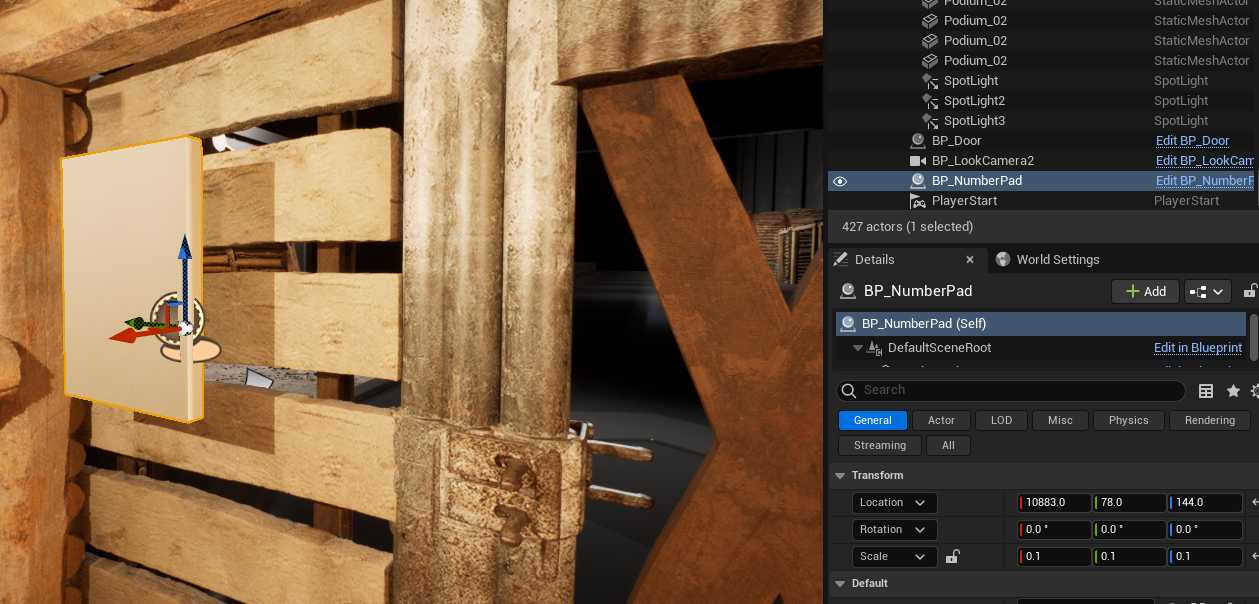Click the Location Z field showing 144.0

click(1206, 503)
